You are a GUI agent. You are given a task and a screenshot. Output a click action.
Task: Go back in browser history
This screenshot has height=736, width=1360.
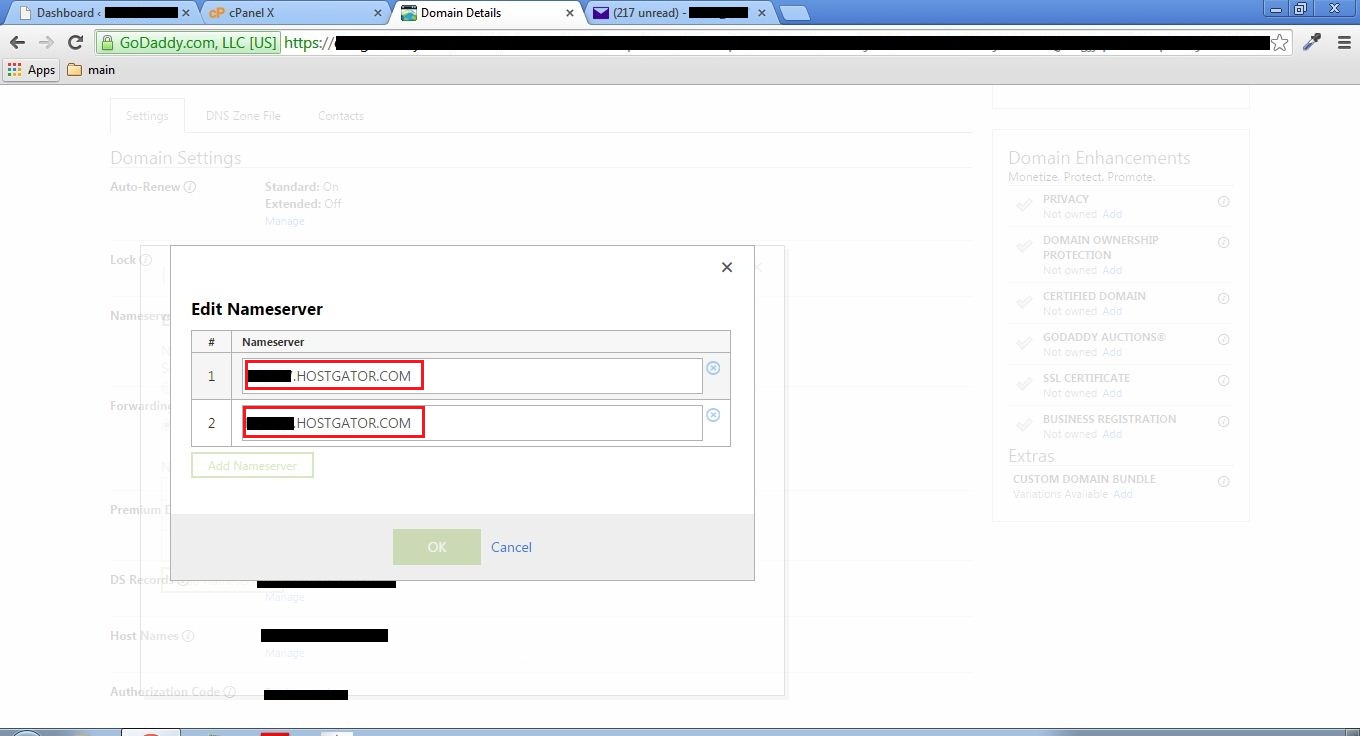pos(17,42)
